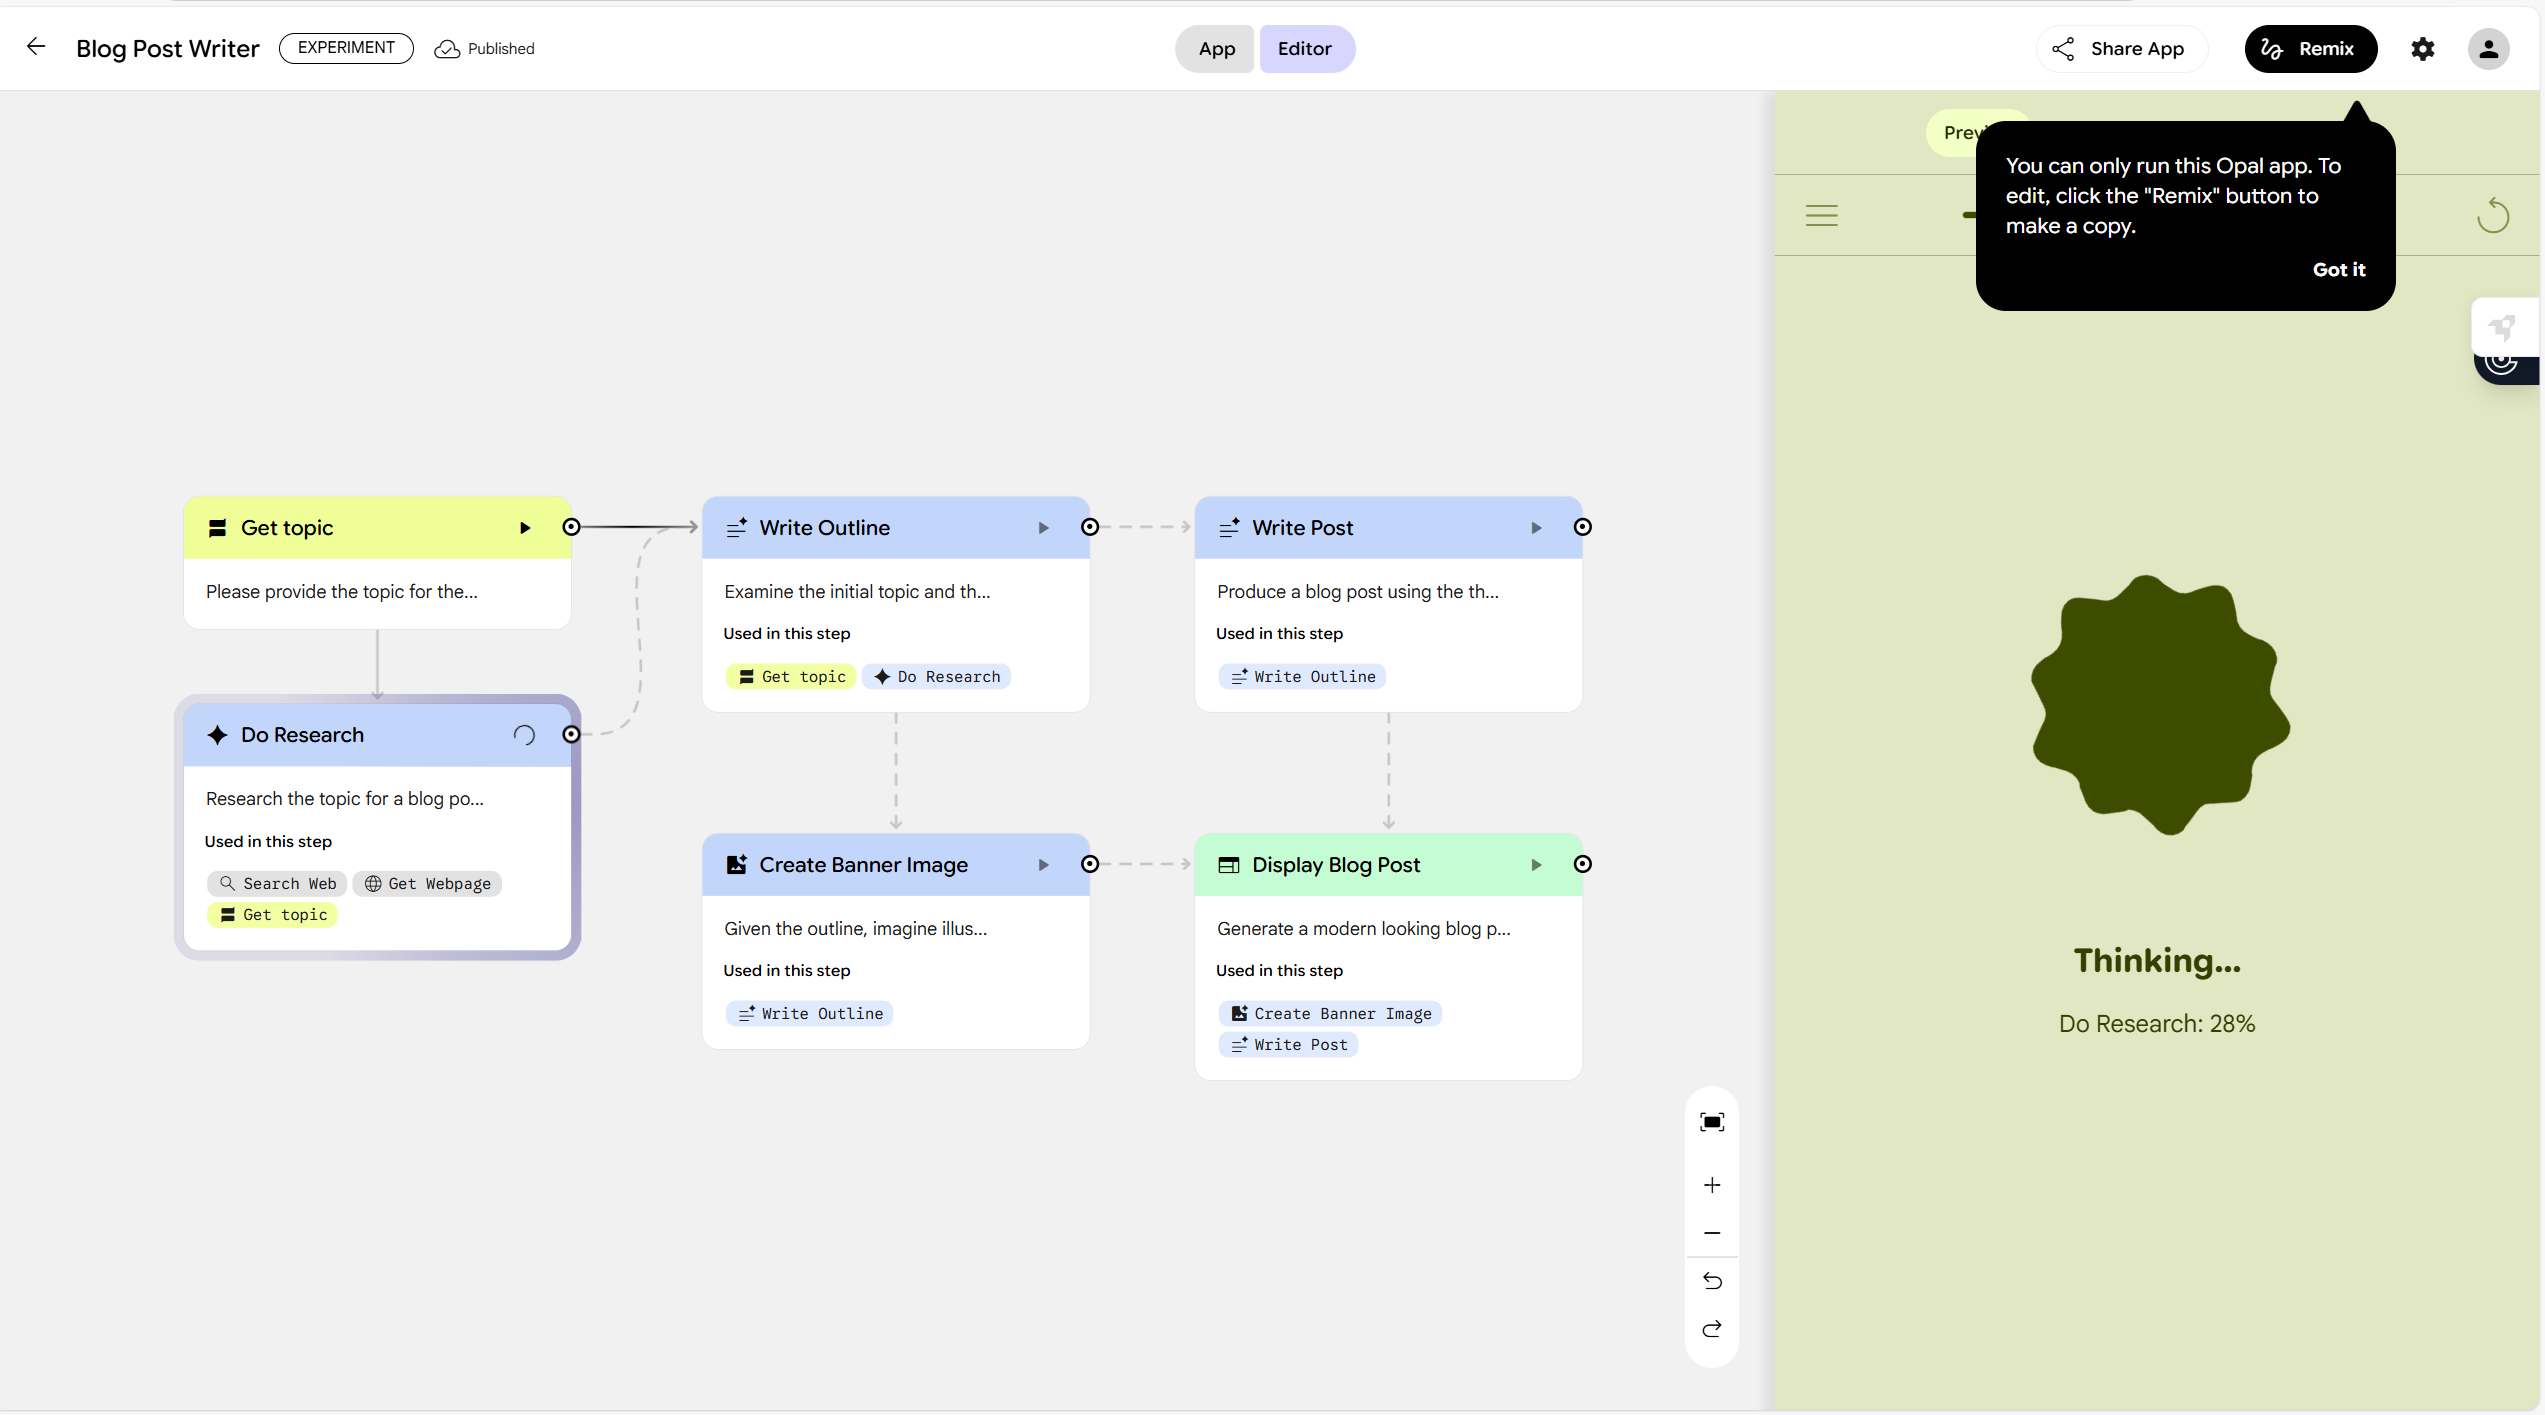Click the fit-to-screen zoom icon

[1712, 1122]
